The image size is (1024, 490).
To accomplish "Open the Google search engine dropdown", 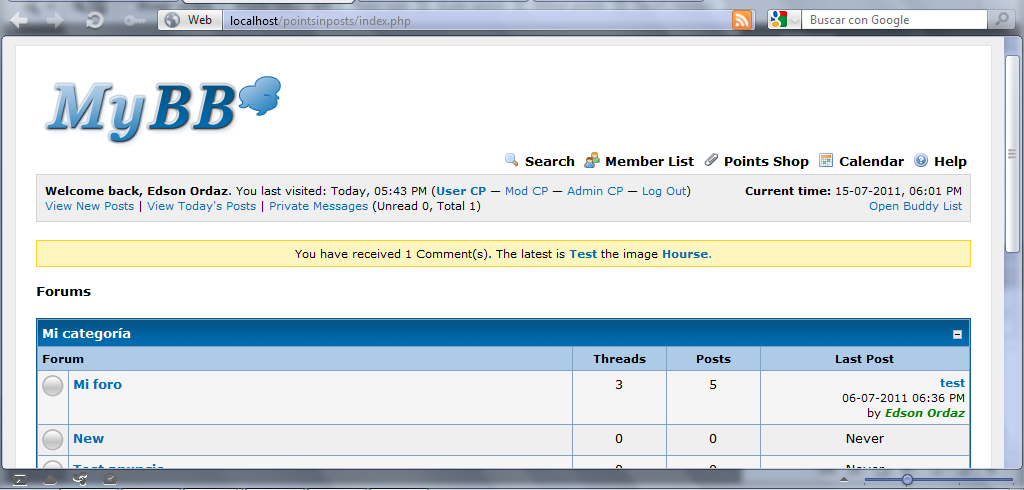I will coord(785,20).
